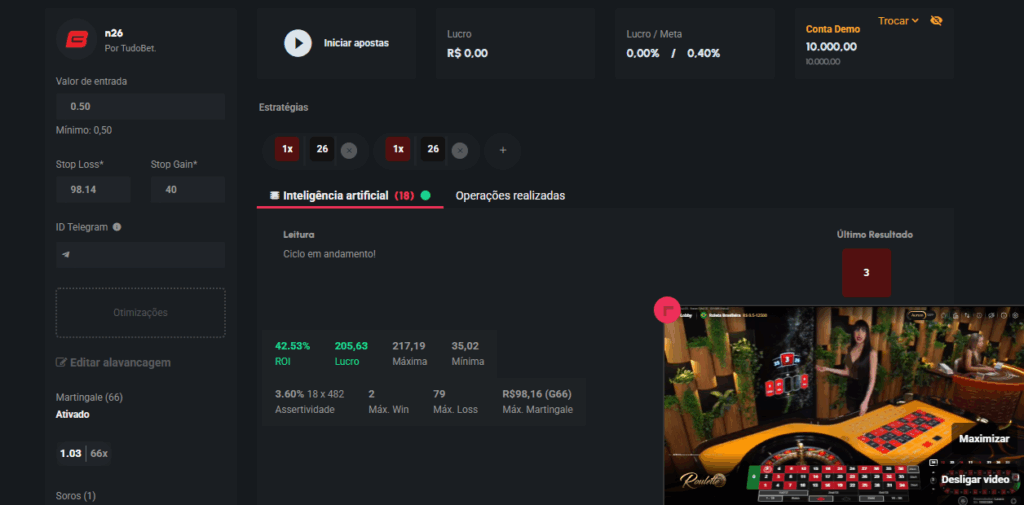Select the Inteligência artificial tab
Viewport: 1024px width, 505px height.
coord(335,196)
